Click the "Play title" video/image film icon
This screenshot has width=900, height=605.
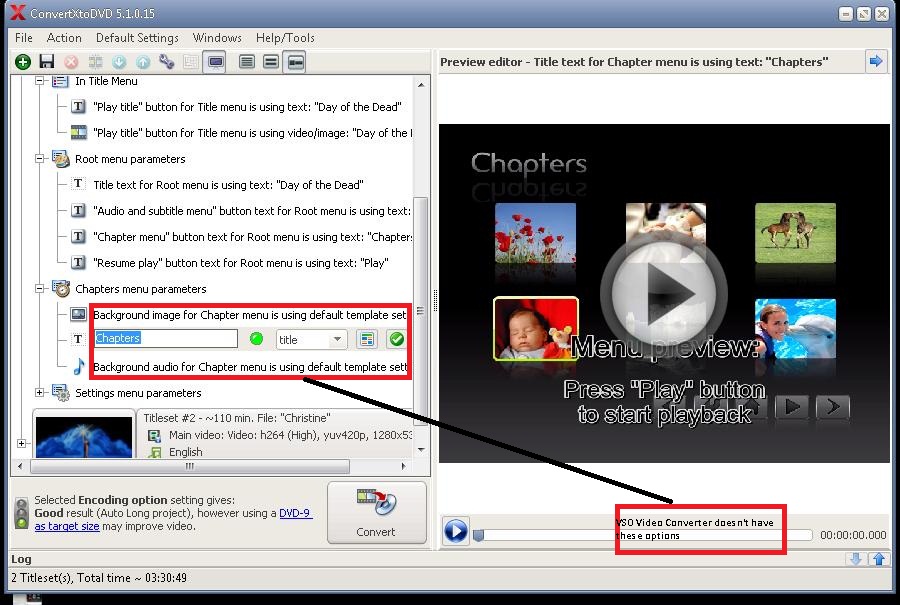point(79,133)
